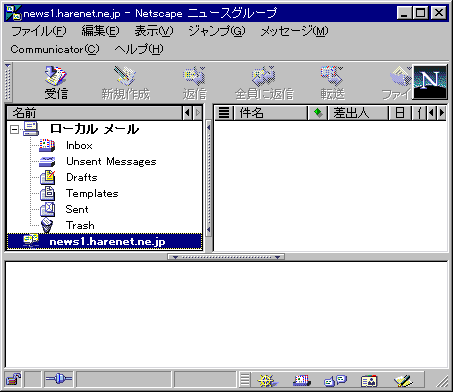Open the メッセージ(M) menu
Screen dimensions: 453x392
(294, 31)
